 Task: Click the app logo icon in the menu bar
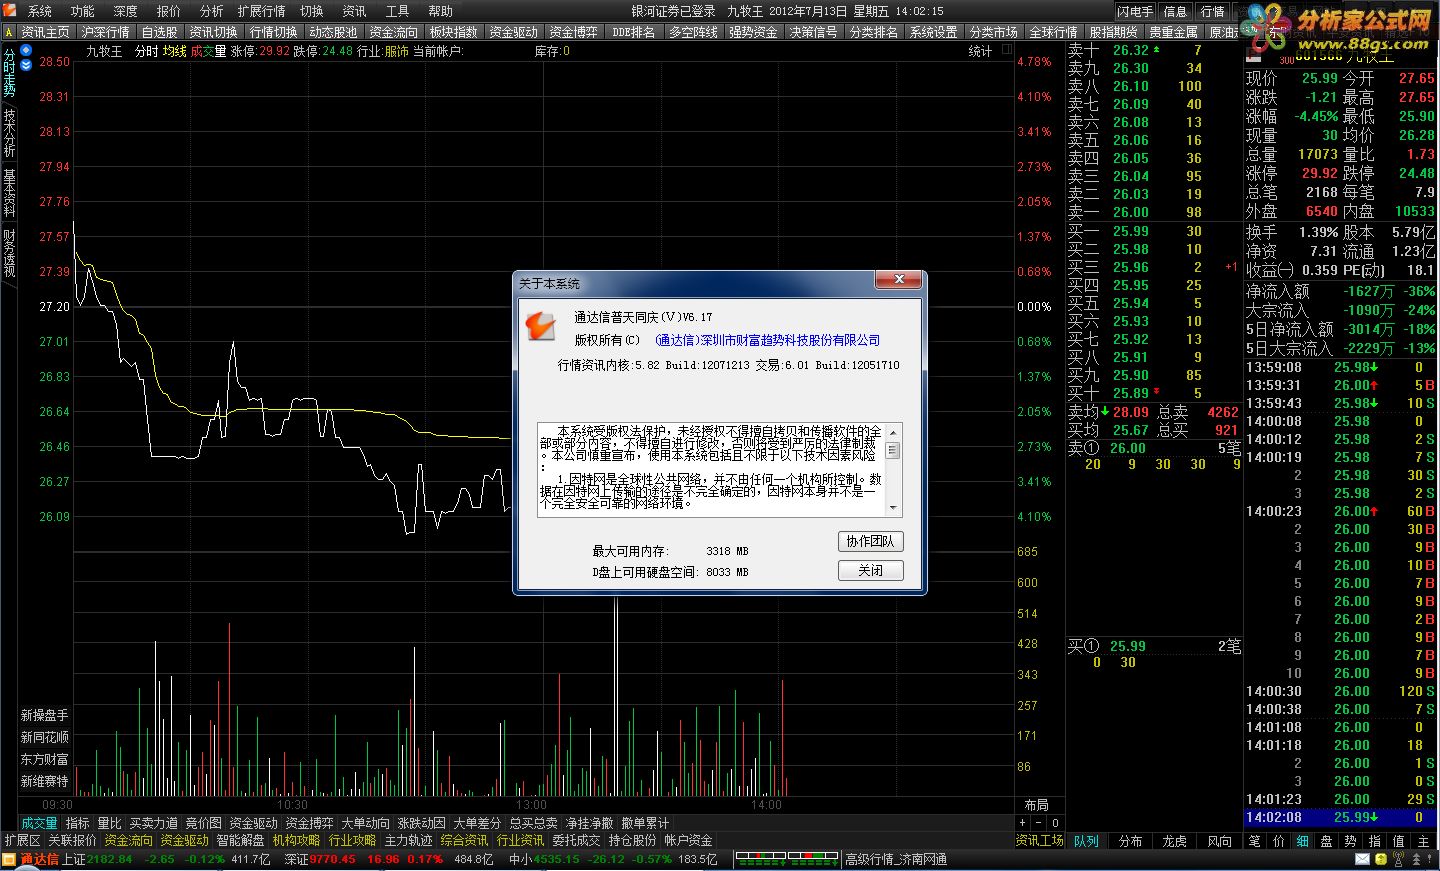pos(9,11)
